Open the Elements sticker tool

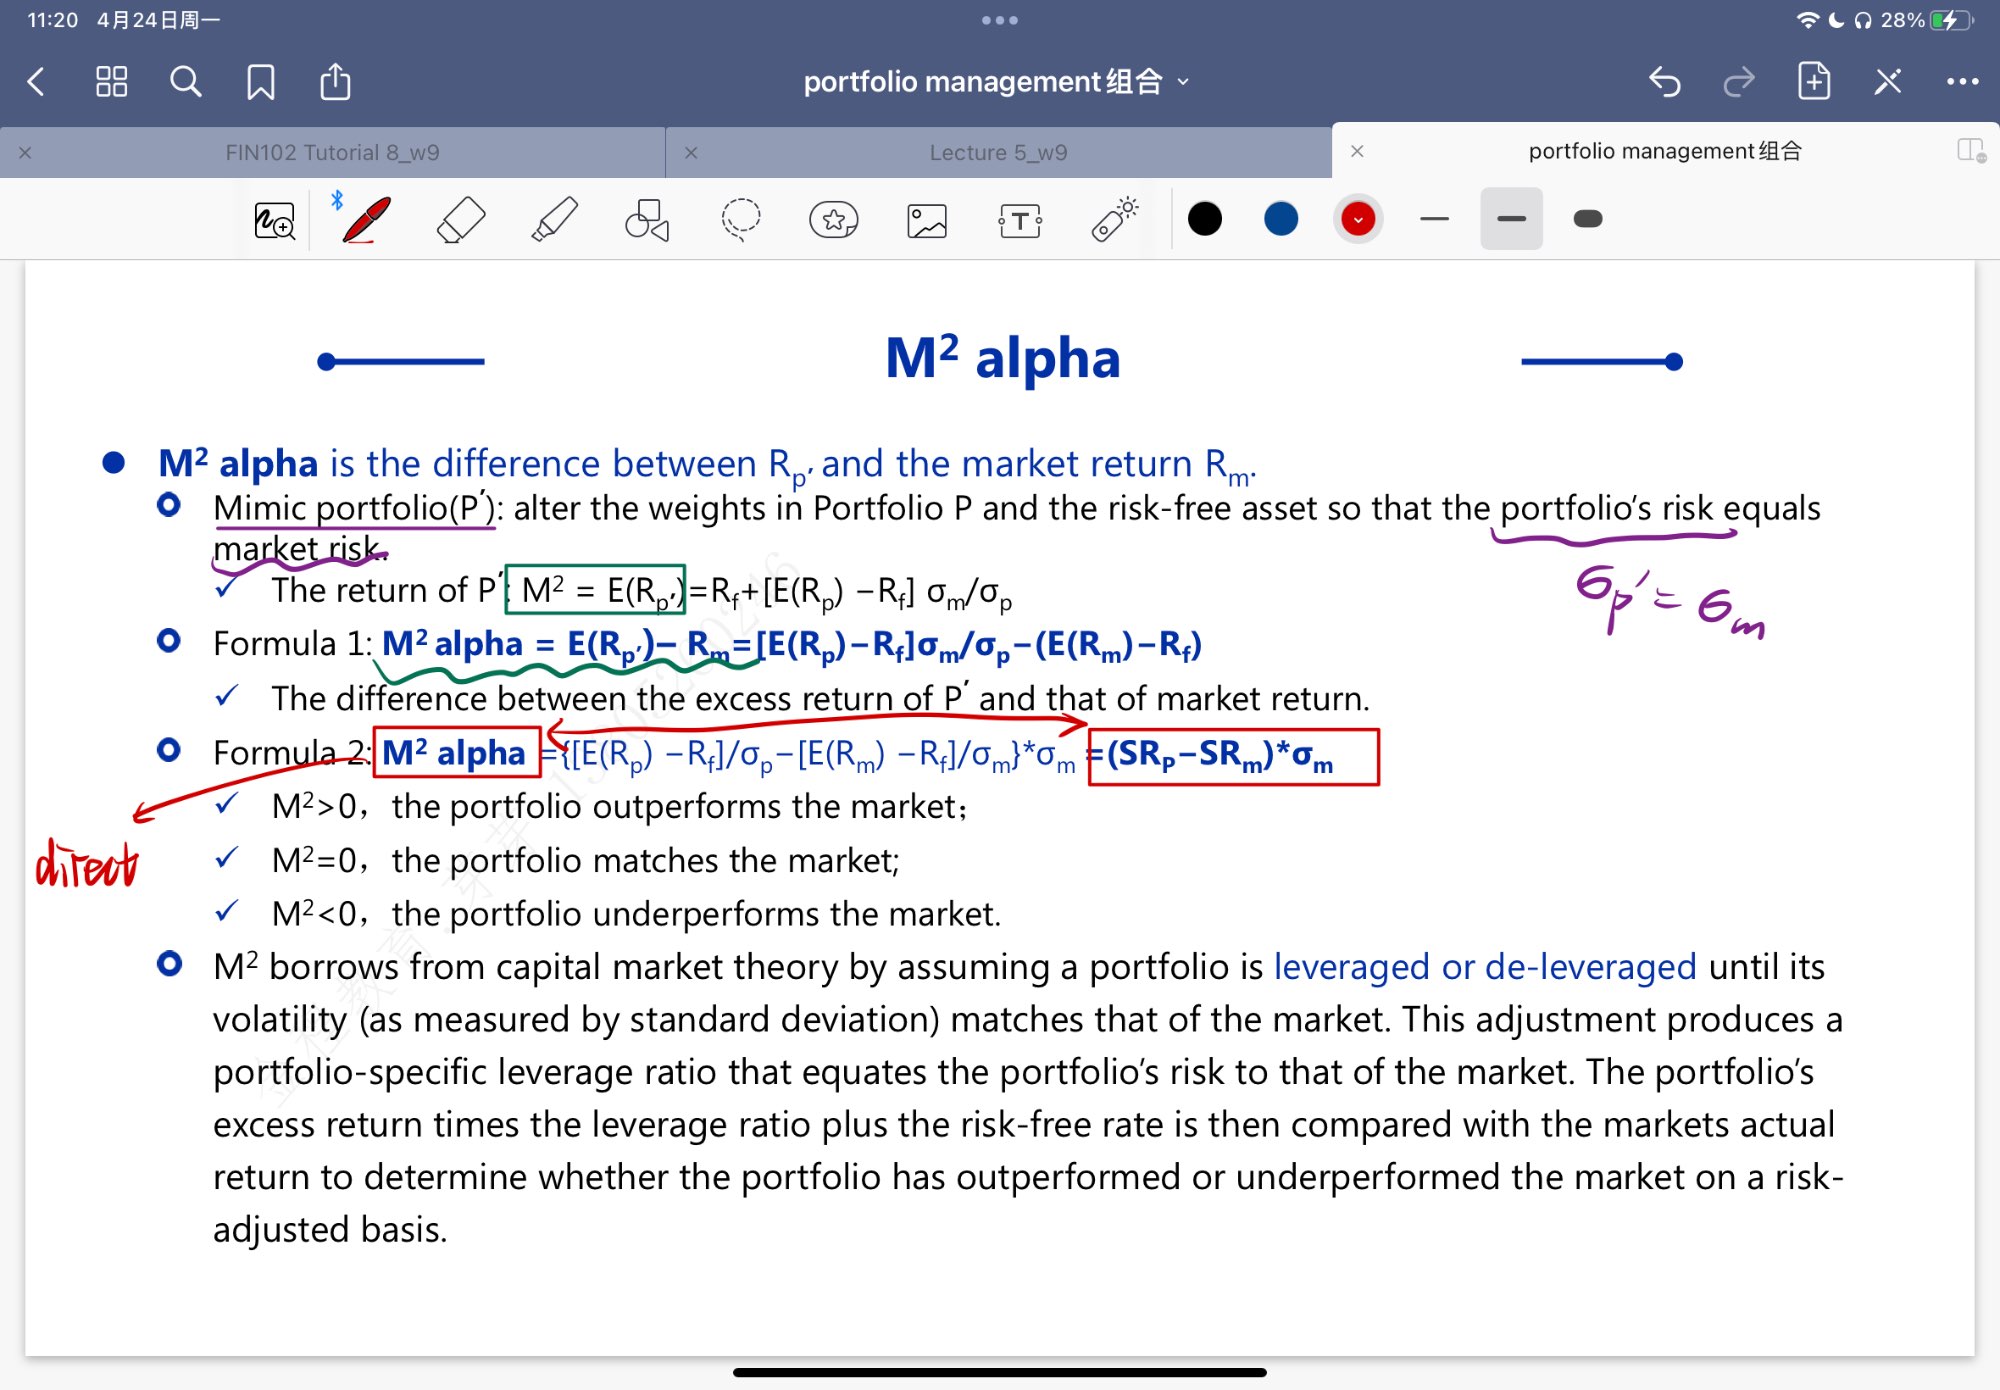834,220
